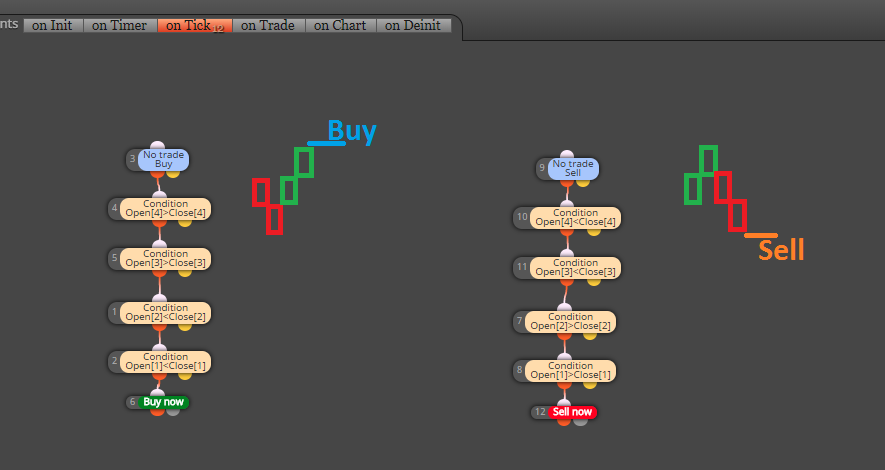Click yellow output dot of block 4
This screenshot has width=885, height=470.
point(185,223)
